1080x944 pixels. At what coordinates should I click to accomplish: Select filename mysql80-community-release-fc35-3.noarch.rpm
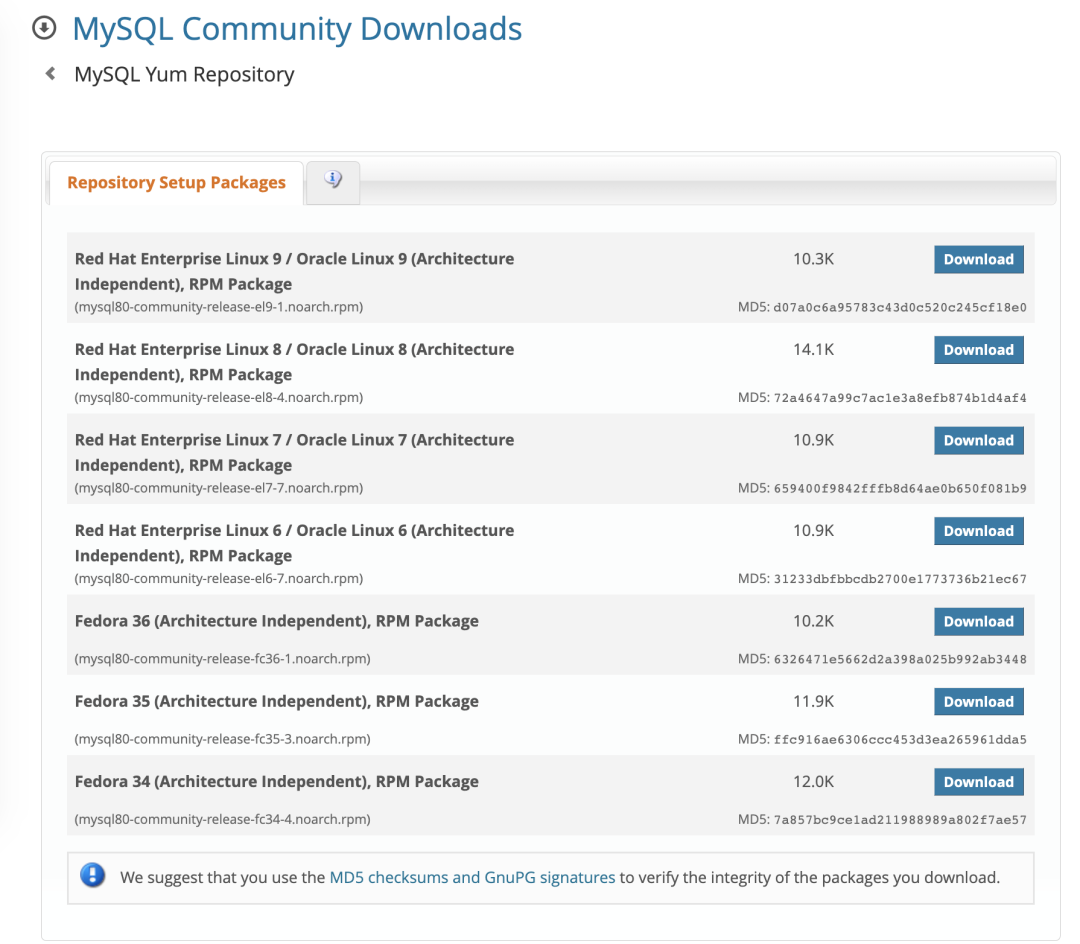pyautogui.click(x=222, y=740)
